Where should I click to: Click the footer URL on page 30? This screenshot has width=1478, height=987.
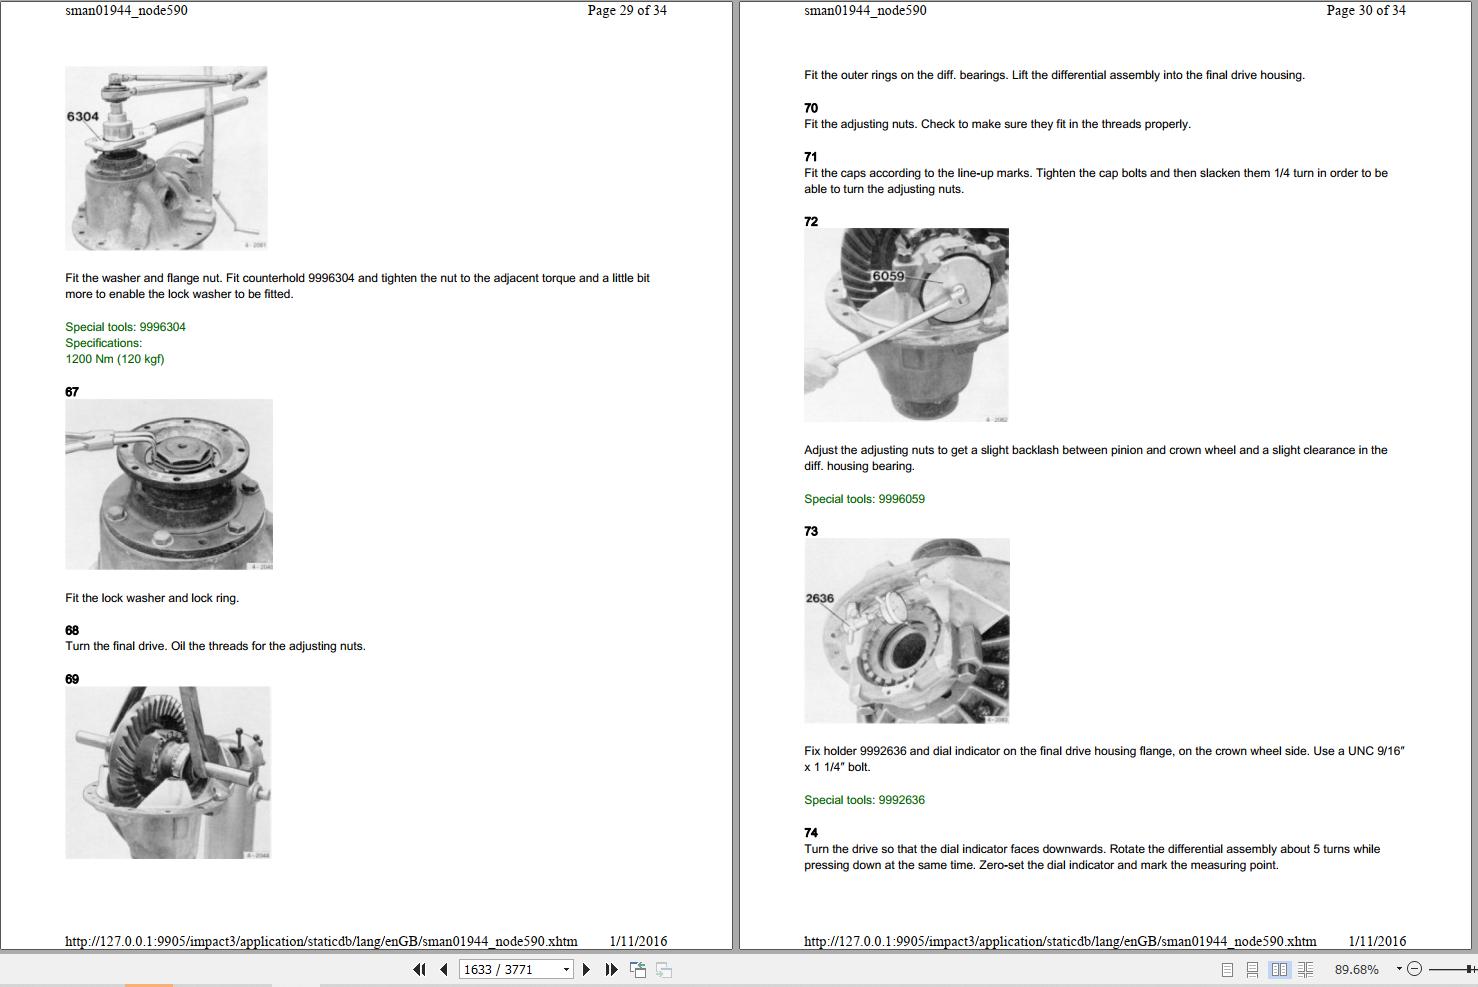coord(1060,941)
